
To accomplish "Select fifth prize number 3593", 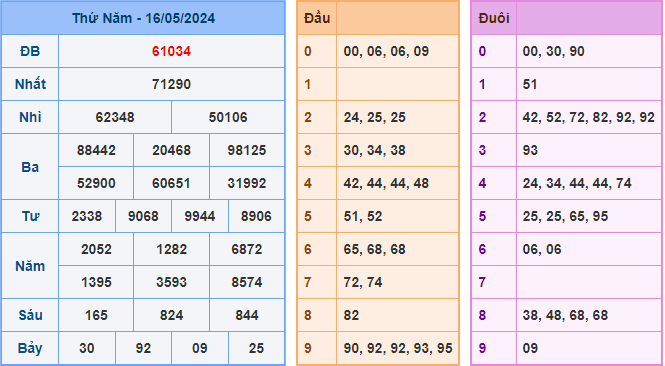I will click(171, 282).
